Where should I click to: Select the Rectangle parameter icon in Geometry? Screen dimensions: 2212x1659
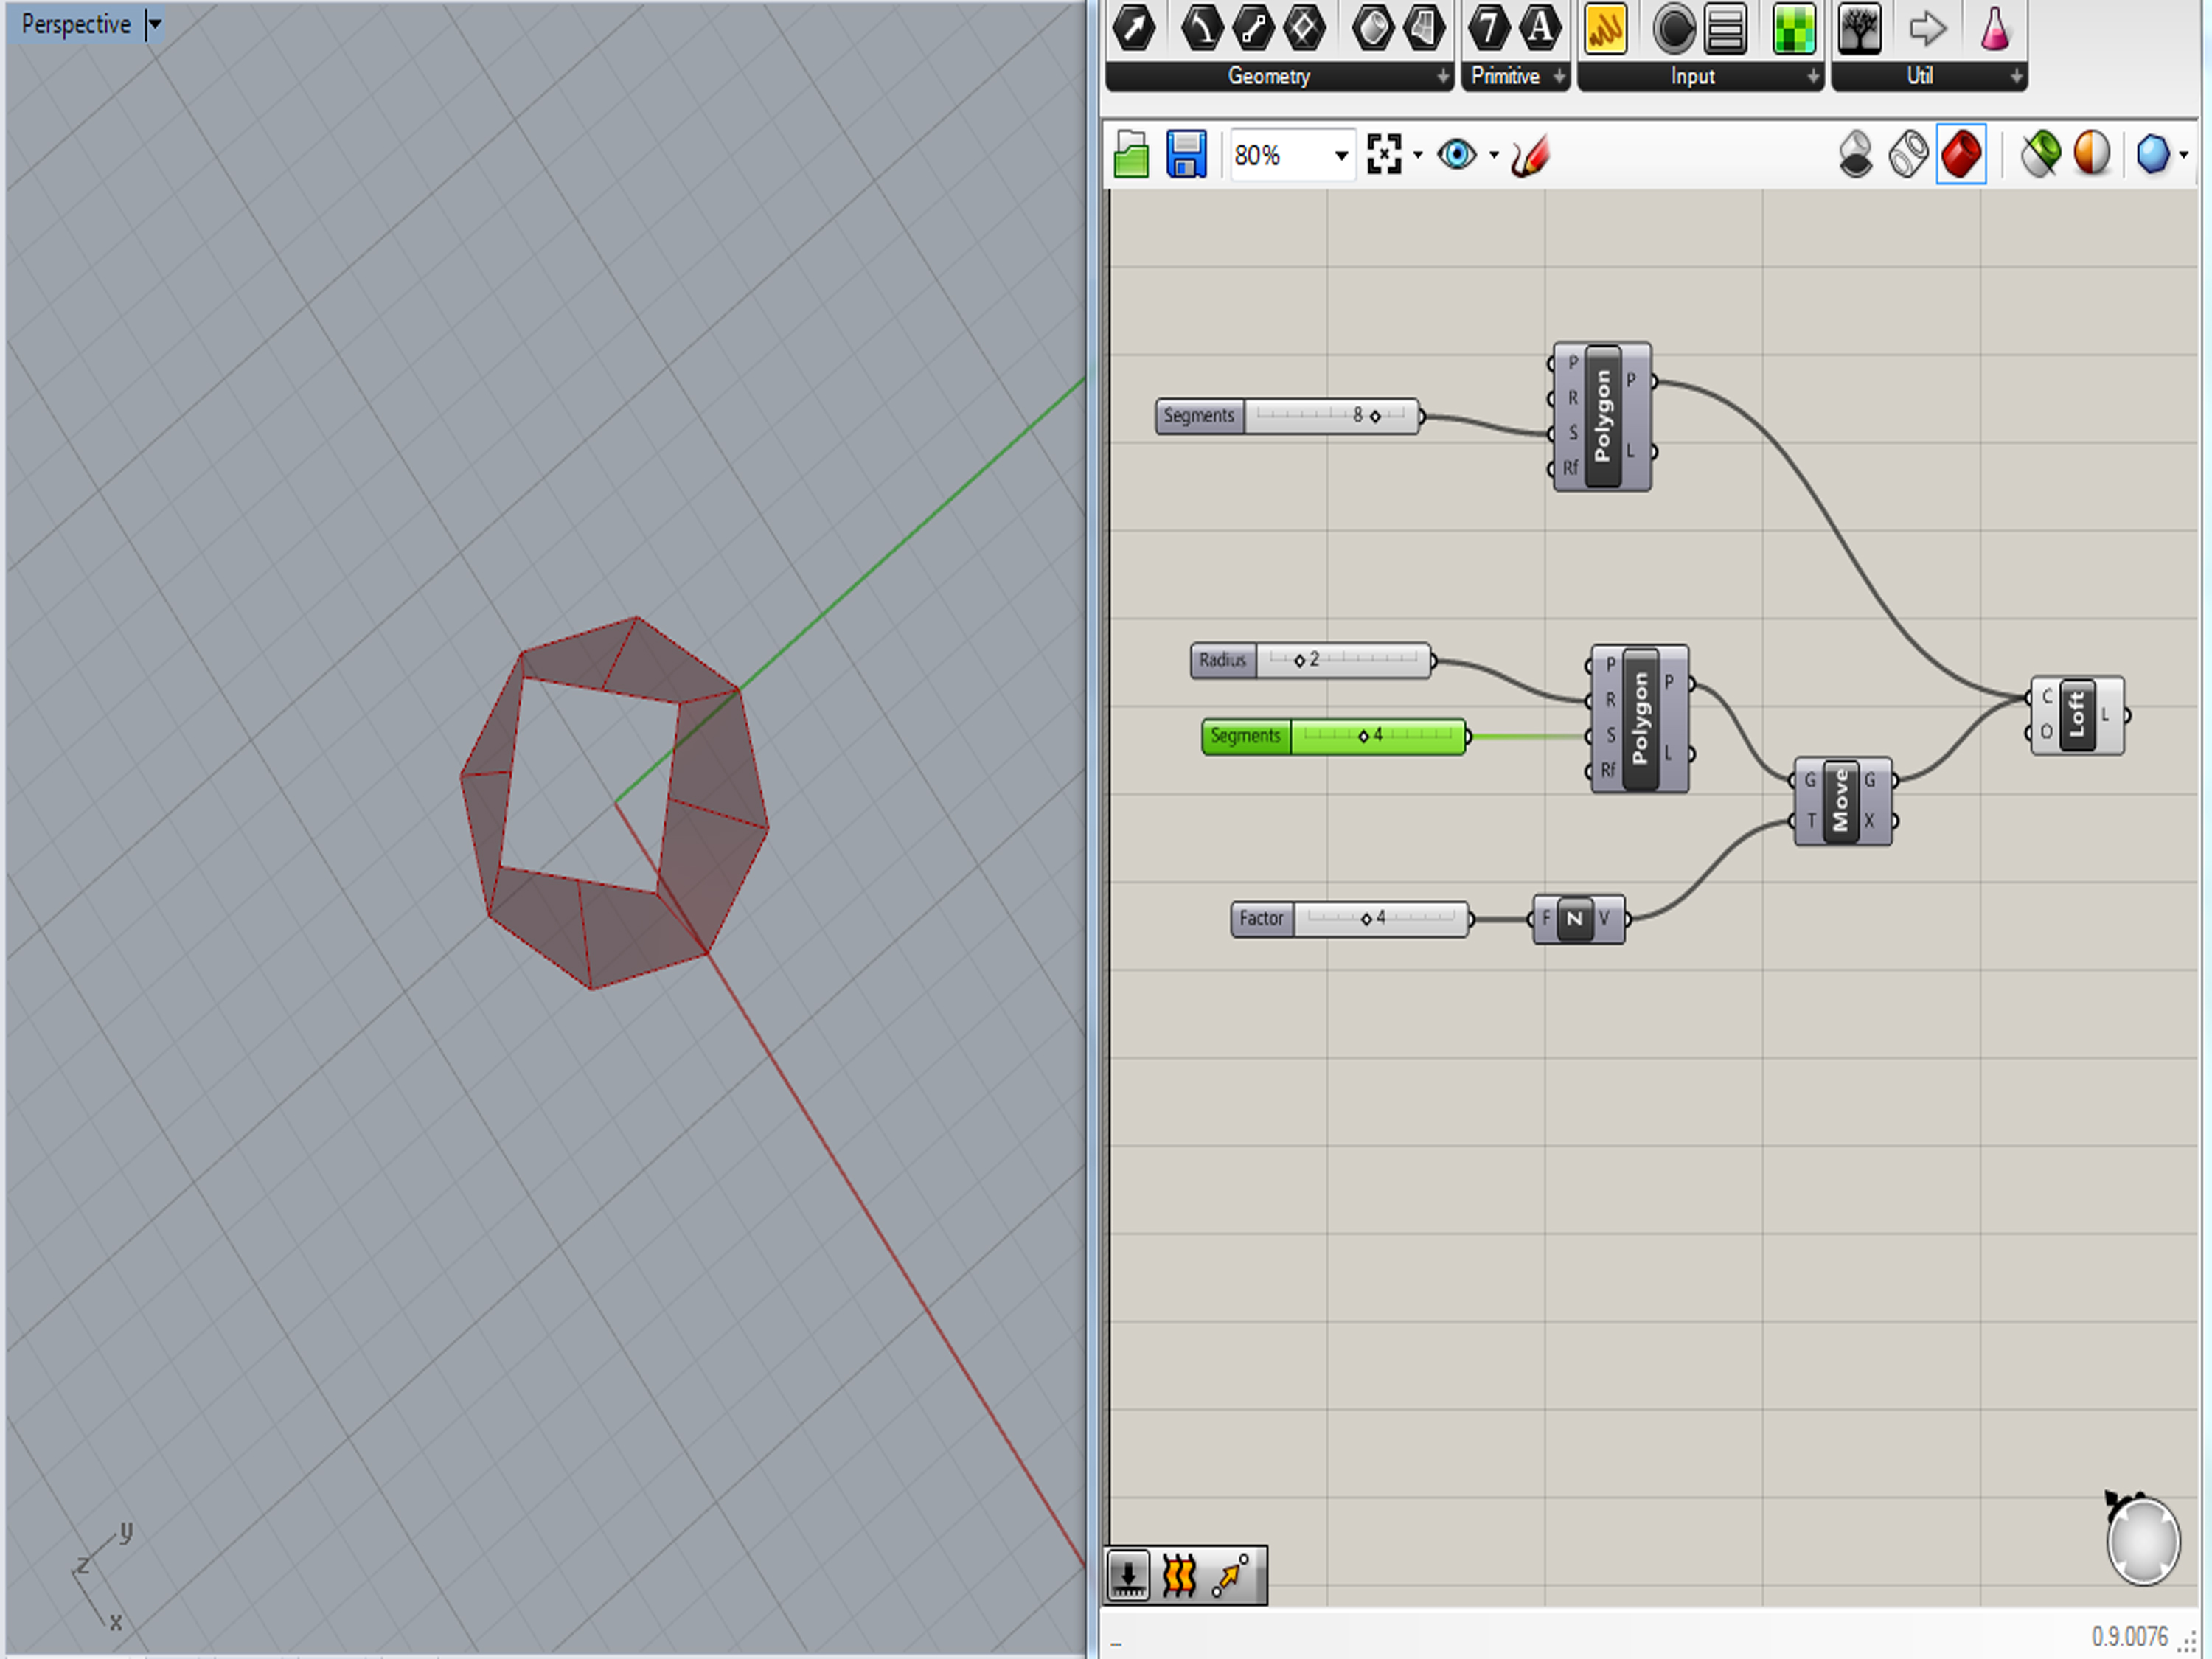[1304, 28]
